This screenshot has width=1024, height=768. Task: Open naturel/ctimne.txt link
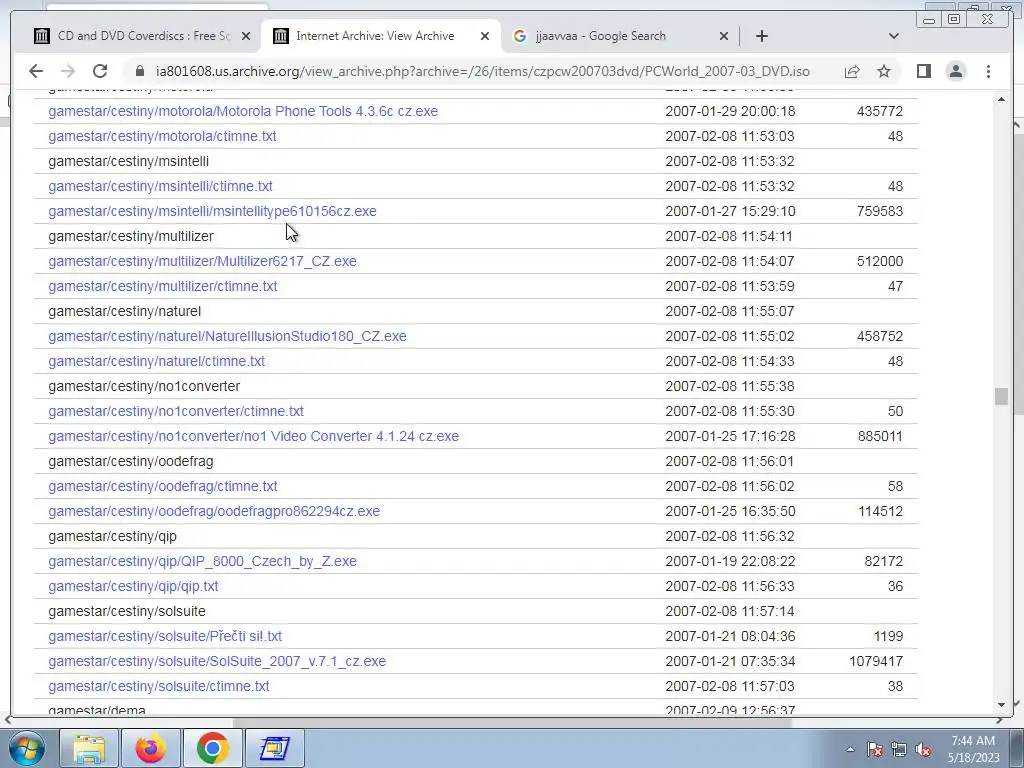157,361
